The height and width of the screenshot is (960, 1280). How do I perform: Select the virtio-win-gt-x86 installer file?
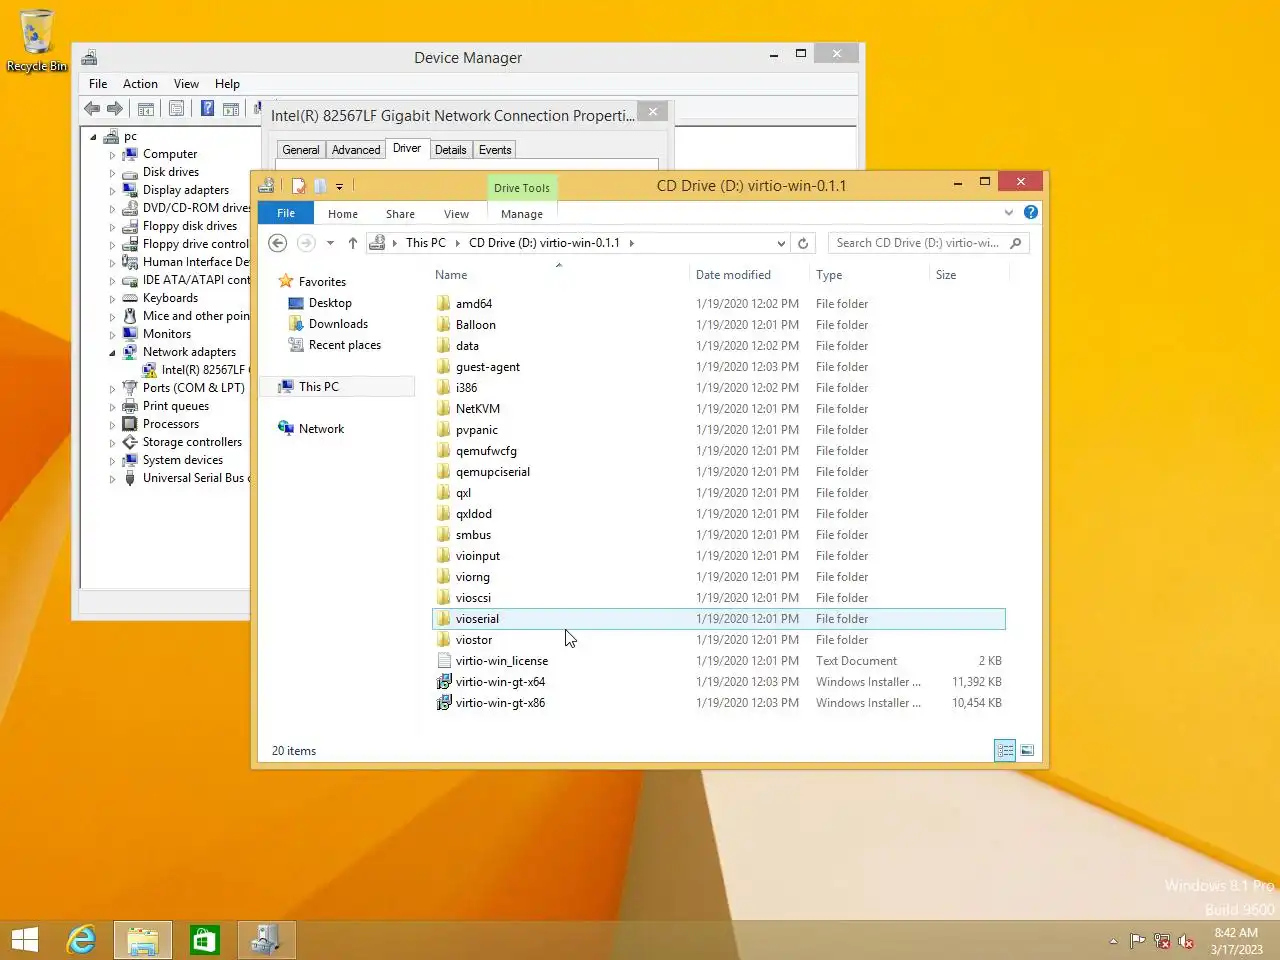click(x=500, y=703)
